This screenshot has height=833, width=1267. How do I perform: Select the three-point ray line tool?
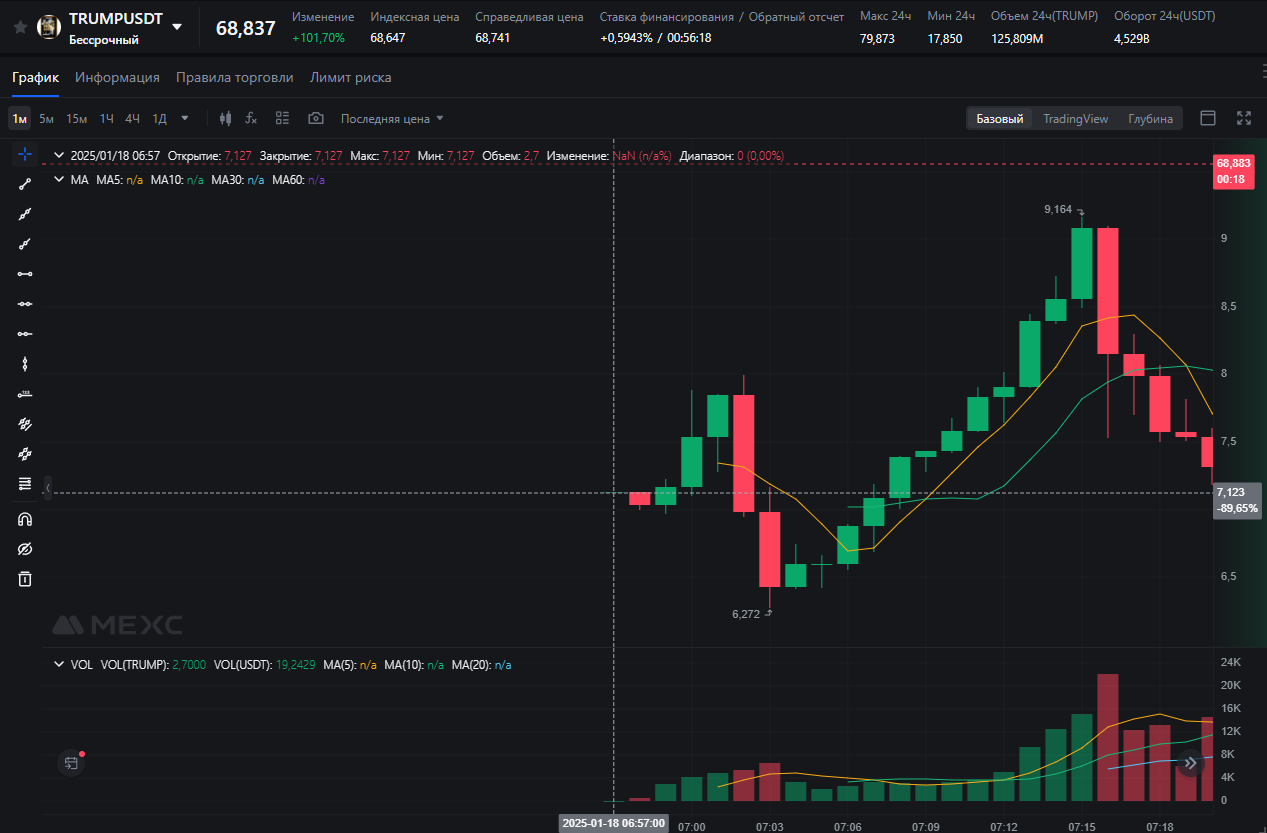pyautogui.click(x=25, y=214)
